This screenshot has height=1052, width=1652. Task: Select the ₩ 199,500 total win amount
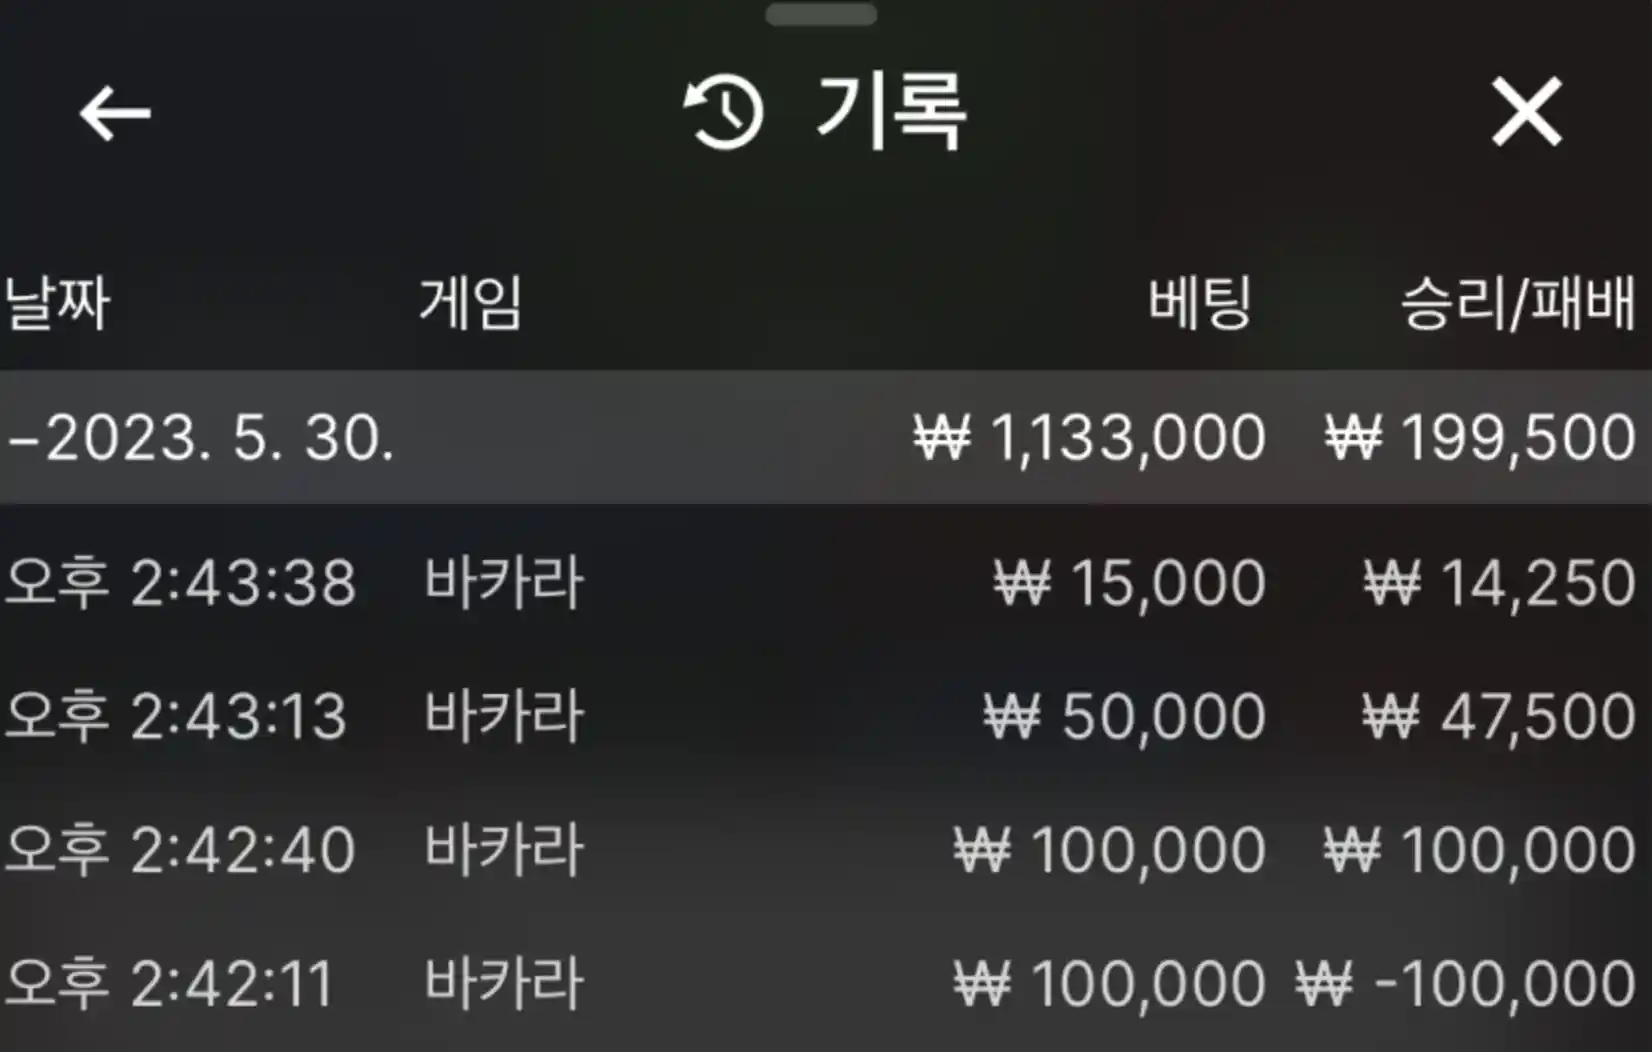(x=1481, y=438)
